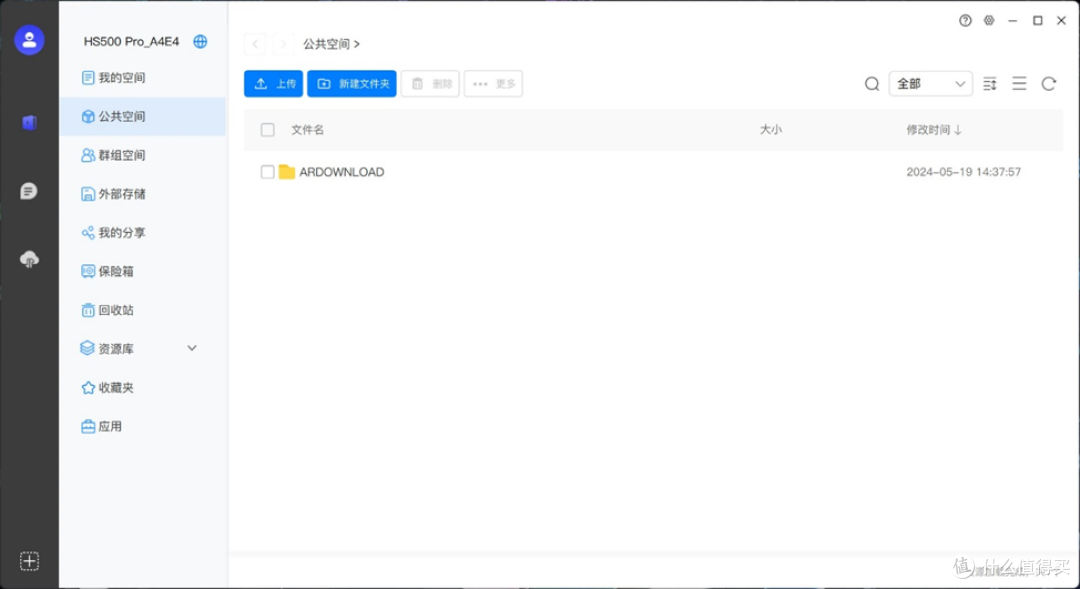Click the globe icon next to HS500 Pro_A4E4
This screenshot has width=1080, height=589.
point(200,41)
